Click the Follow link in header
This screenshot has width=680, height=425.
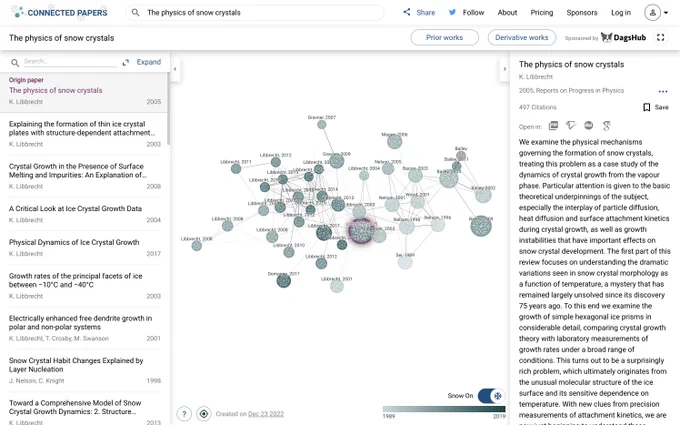coord(473,13)
